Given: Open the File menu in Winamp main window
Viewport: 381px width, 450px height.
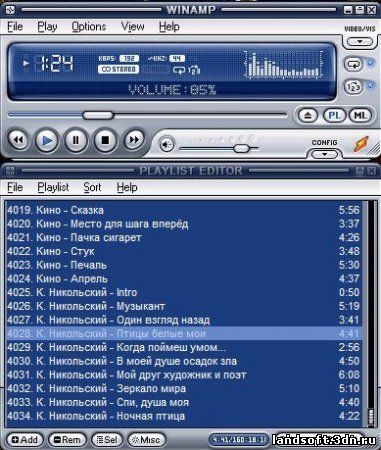Looking at the screenshot, I should click(15, 27).
